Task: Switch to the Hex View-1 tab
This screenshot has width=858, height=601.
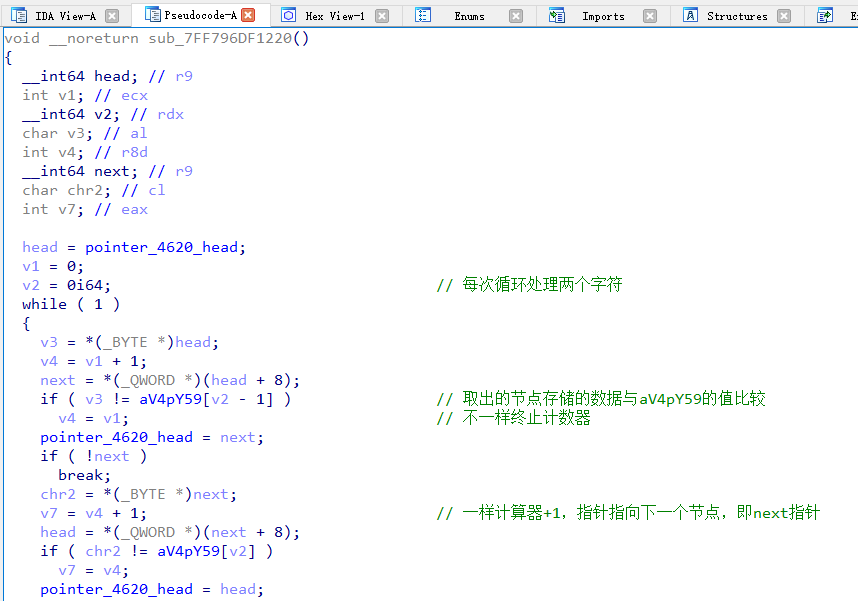Action: pos(335,16)
